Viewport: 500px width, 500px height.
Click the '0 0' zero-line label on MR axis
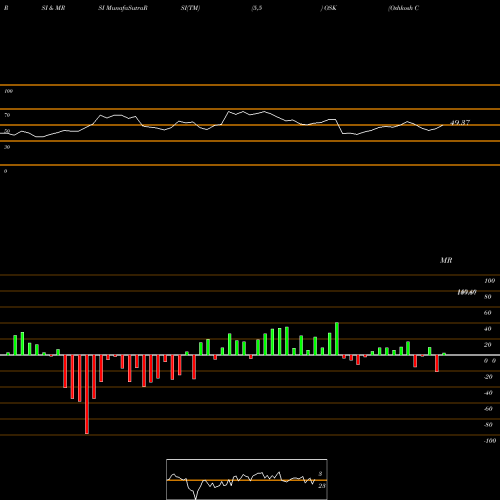pyautogui.click(x=490, y=361)
